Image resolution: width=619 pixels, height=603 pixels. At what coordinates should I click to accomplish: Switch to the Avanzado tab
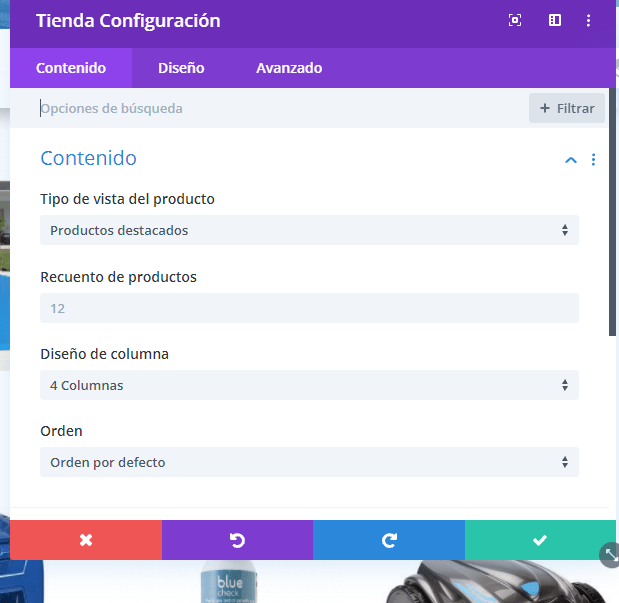point(289,68)
